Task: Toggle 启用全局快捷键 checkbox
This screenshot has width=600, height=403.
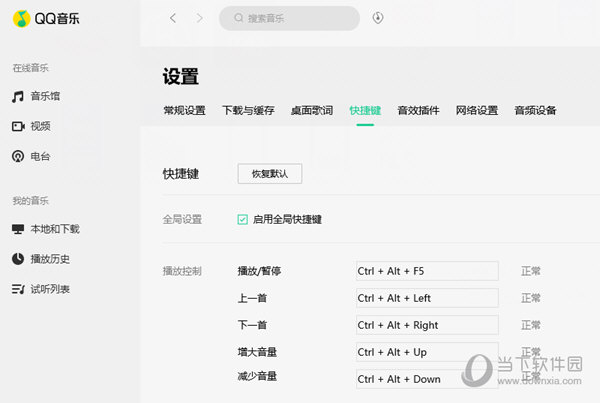Action: click(x=242, y=219)
